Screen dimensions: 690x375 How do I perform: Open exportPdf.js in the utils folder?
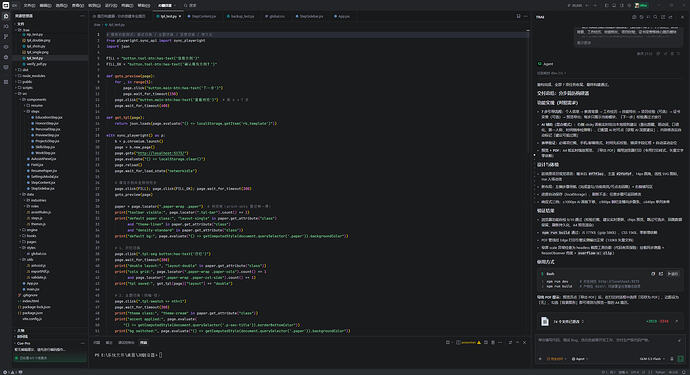pyautogui.click(x=39, y=272)
